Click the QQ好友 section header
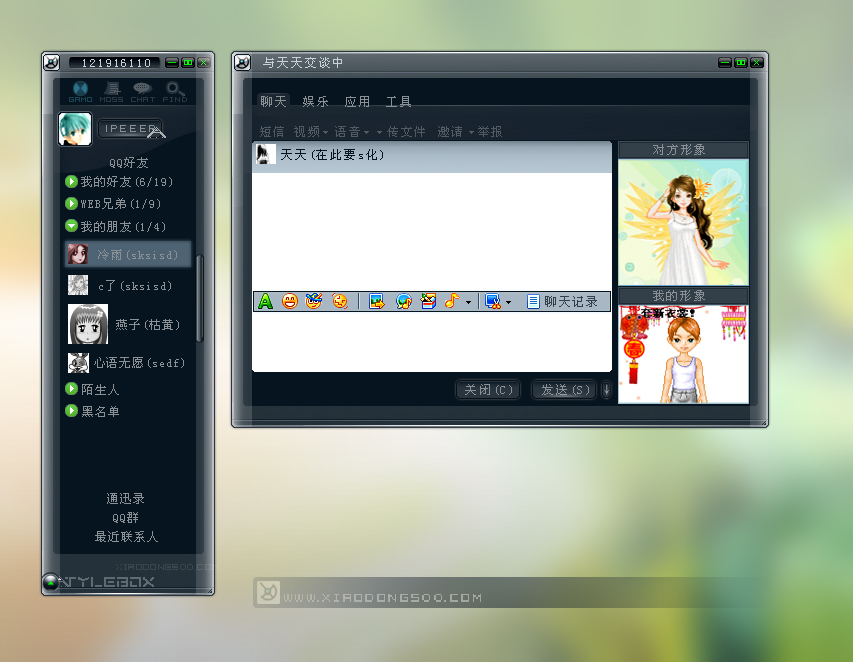The image size is (853, 662). point(128,163)
